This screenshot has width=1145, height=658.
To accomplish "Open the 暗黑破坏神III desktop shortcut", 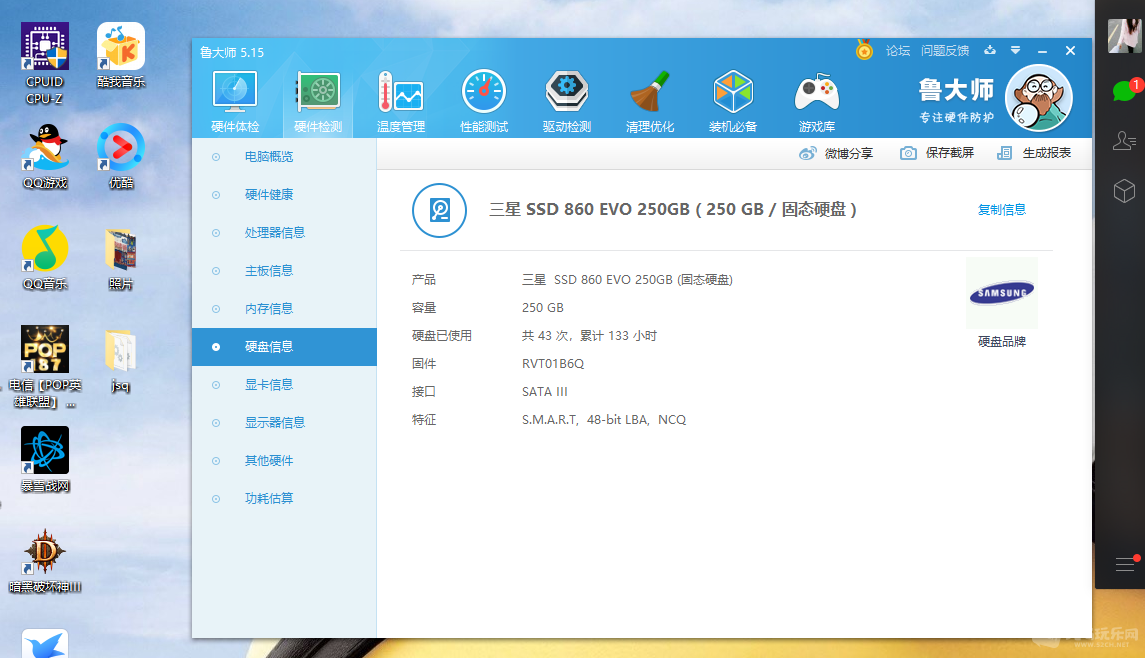I will (45, 561).
